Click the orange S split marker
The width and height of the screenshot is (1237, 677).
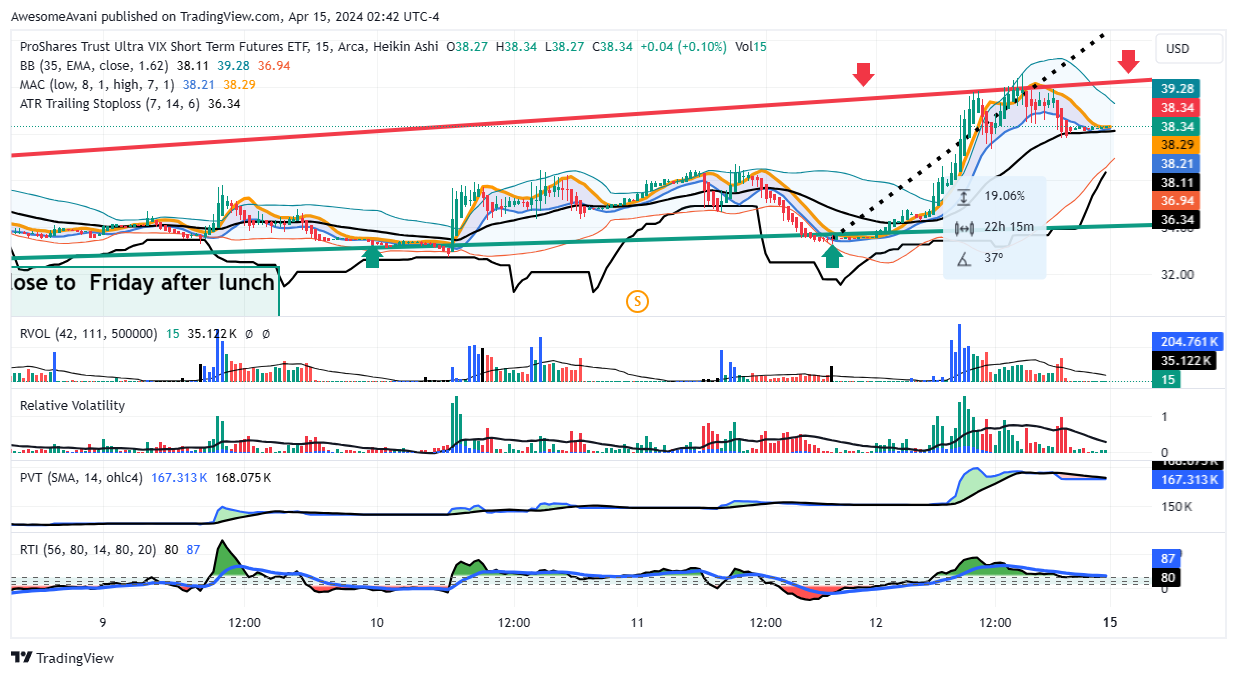[638, 299]
